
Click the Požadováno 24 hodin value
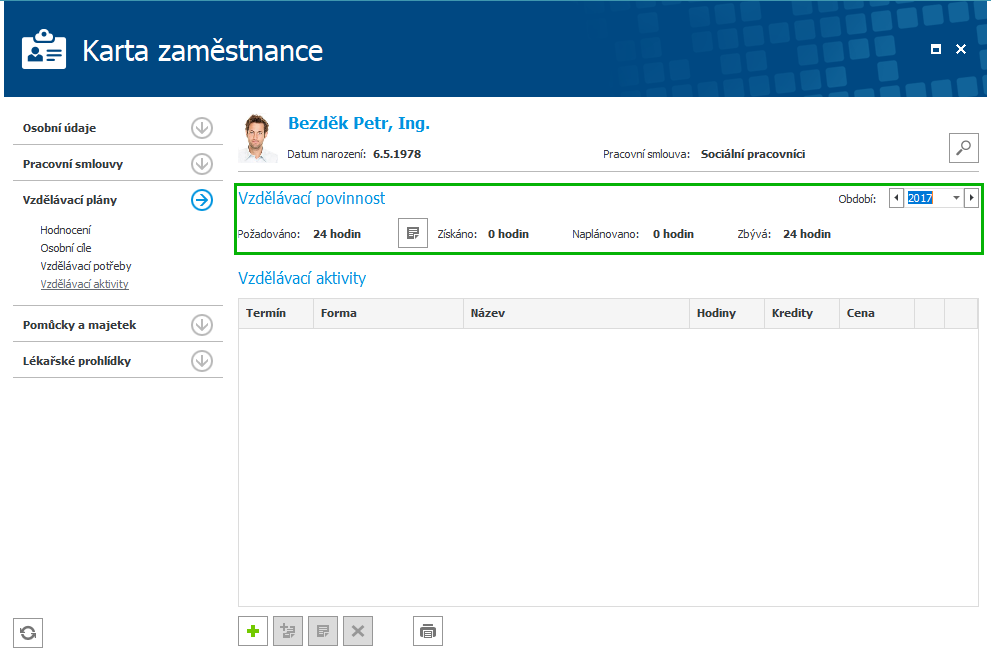point(337,234)
